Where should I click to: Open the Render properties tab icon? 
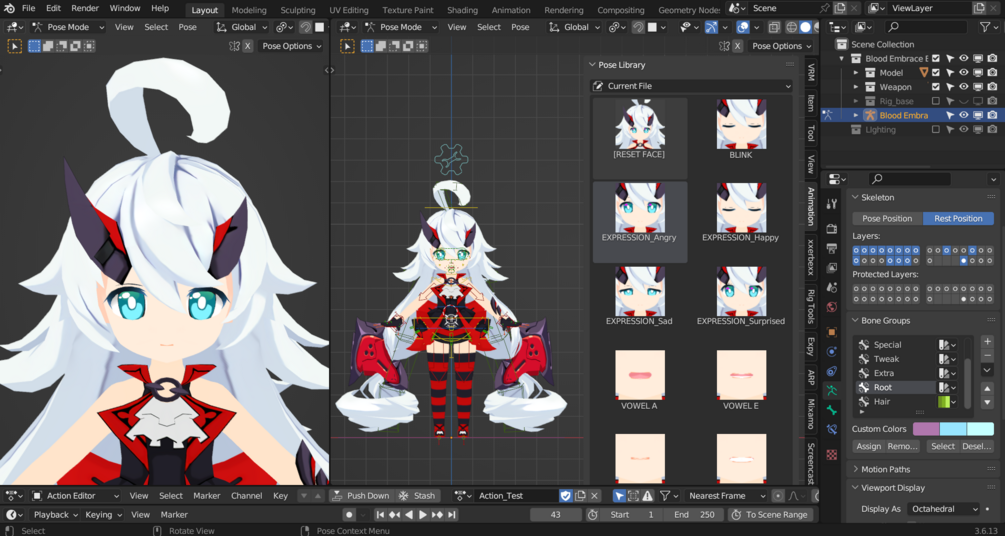tap(832, 229)
